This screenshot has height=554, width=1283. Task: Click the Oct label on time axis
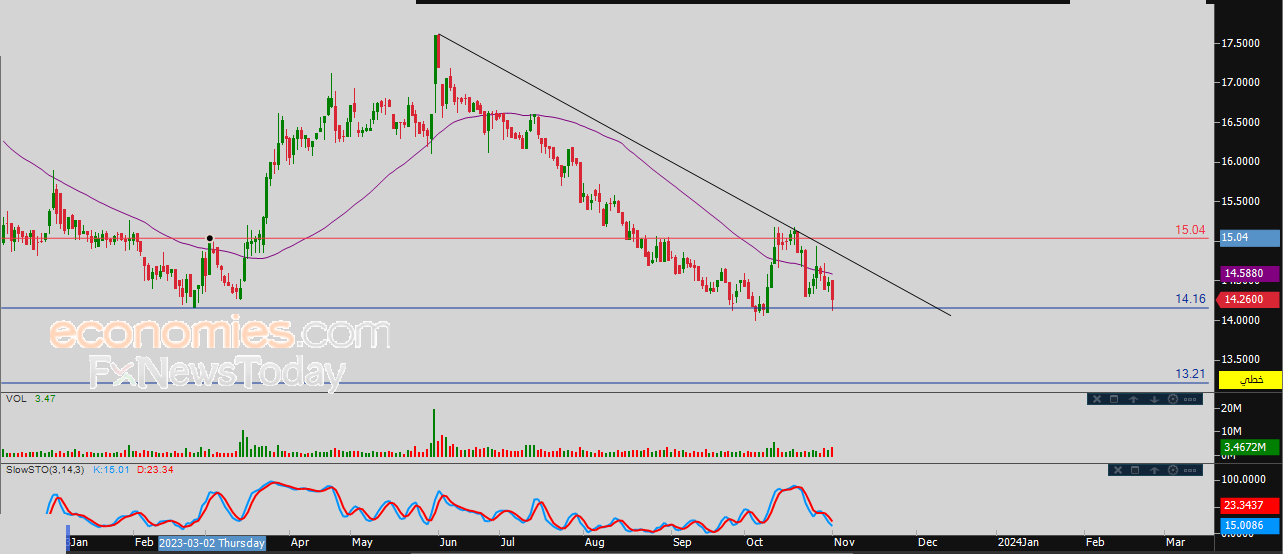[757, 543]
